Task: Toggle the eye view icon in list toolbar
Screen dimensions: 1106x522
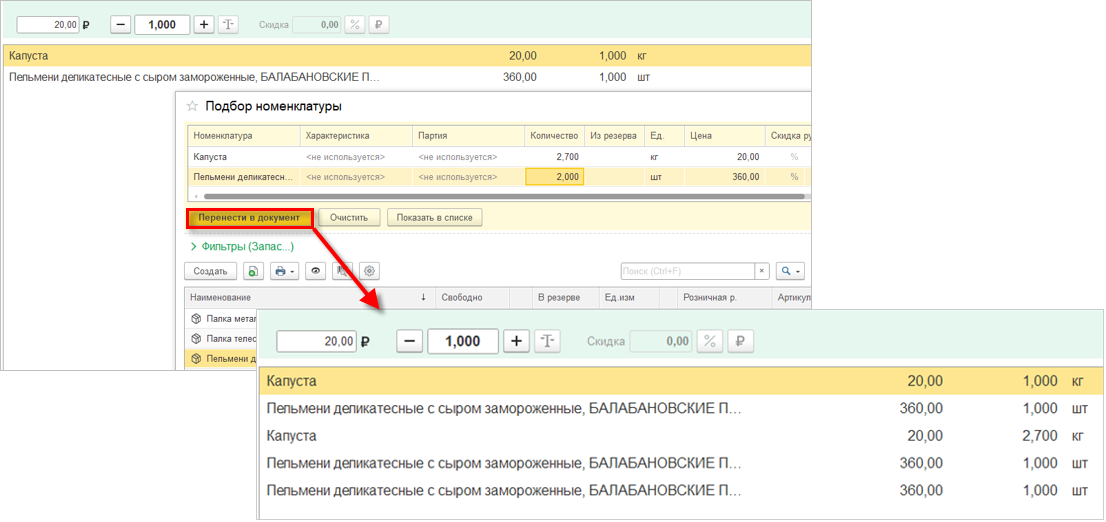Action: pyautogui.click(x=316, y=271)
